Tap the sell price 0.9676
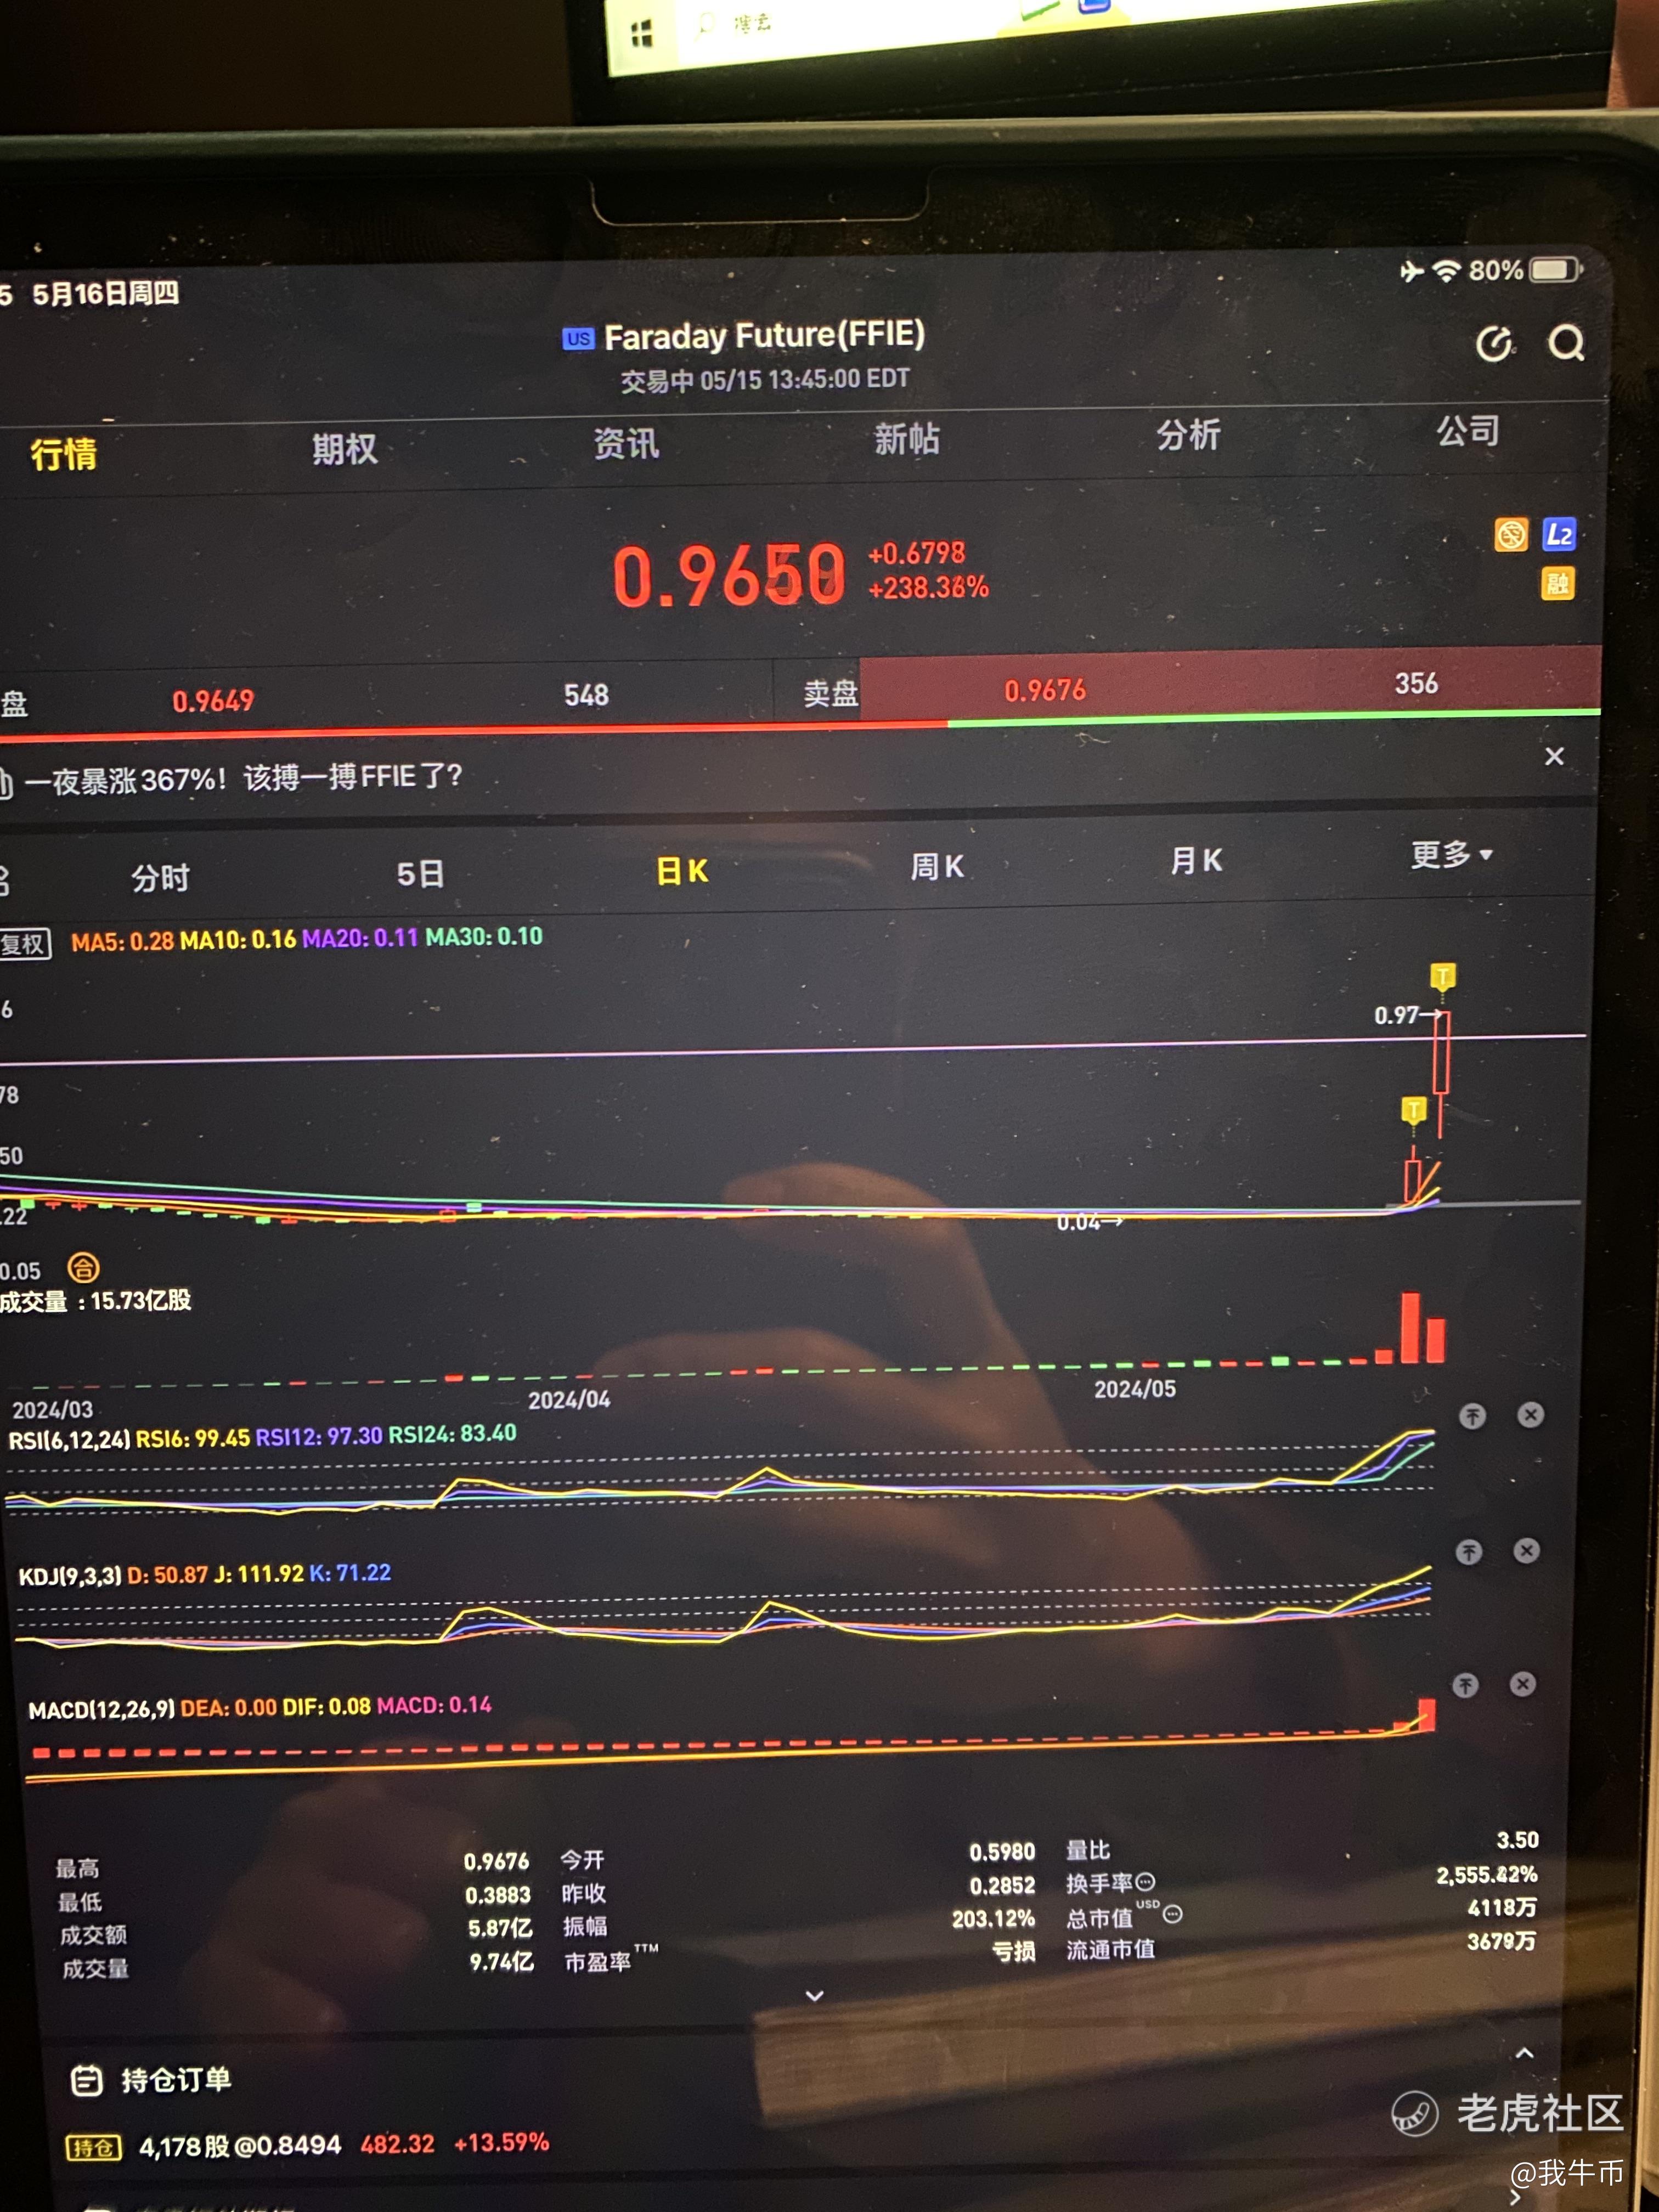This screenshot has height=2212, width=1659. 1045,690
